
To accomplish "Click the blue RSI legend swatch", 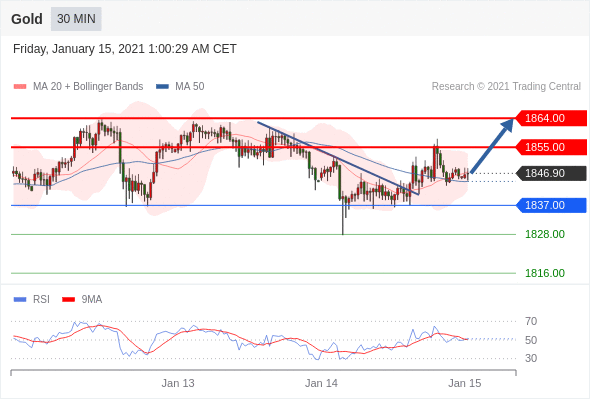I will (20, 300).
